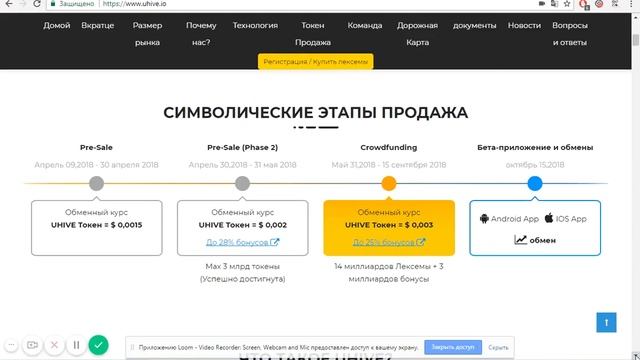Screen dimensions: 640x360
Task: Click the Android App icon
Action: click(484, 218)
